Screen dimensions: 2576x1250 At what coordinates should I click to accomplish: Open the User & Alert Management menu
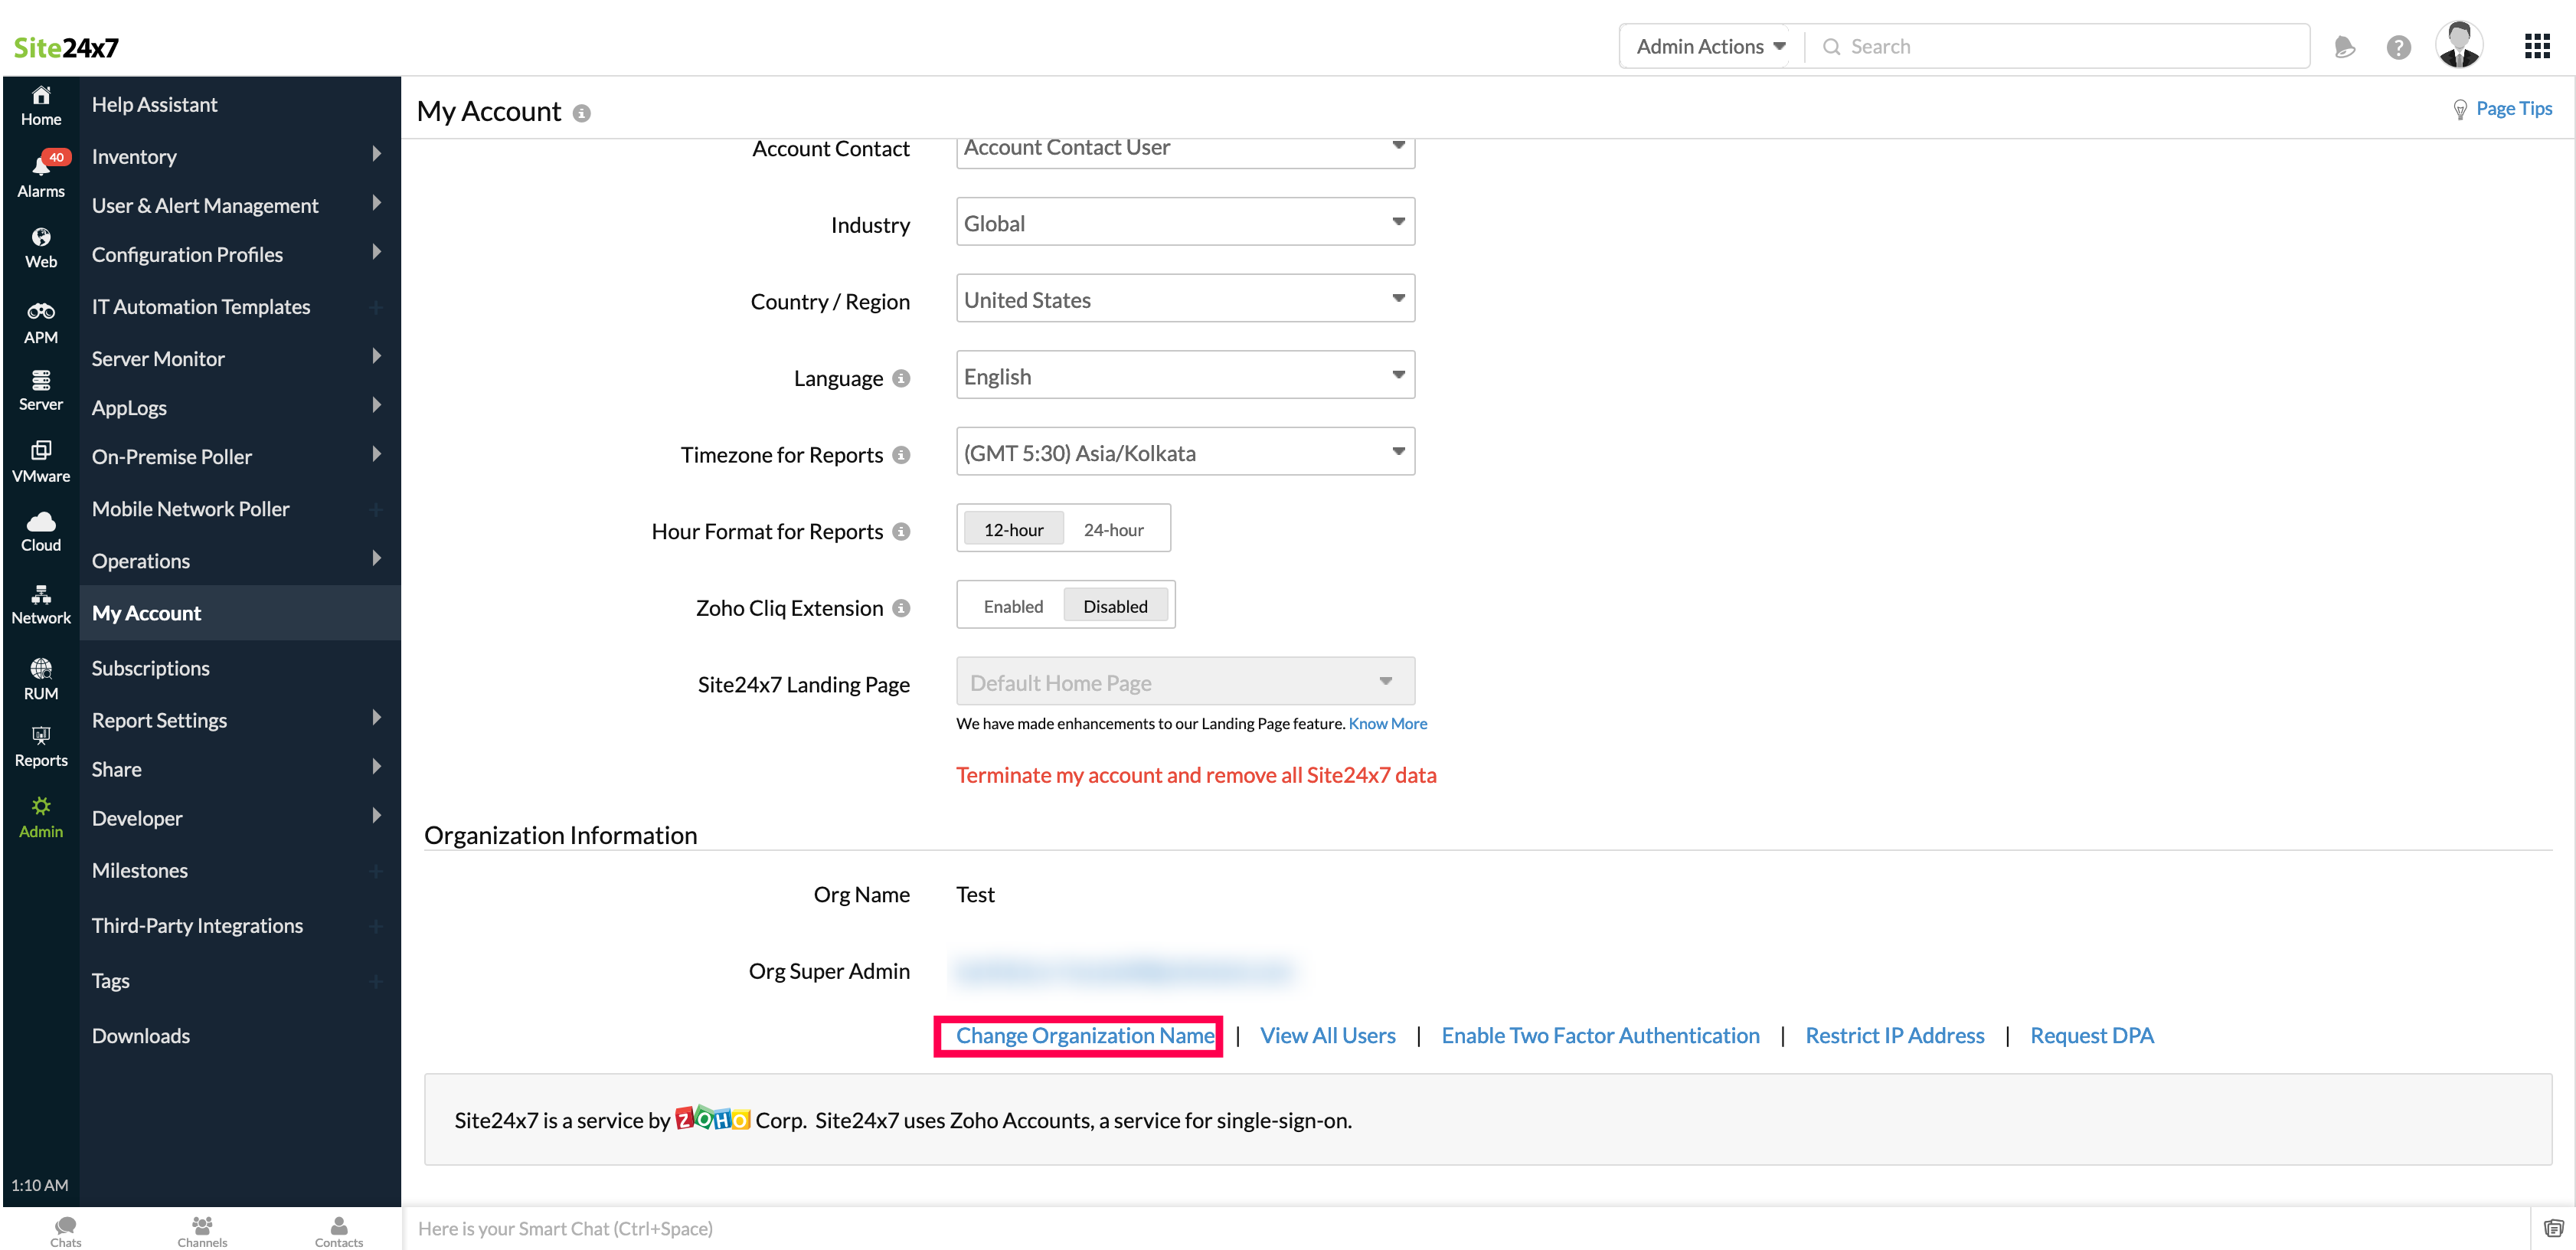(x=204, y=205)
